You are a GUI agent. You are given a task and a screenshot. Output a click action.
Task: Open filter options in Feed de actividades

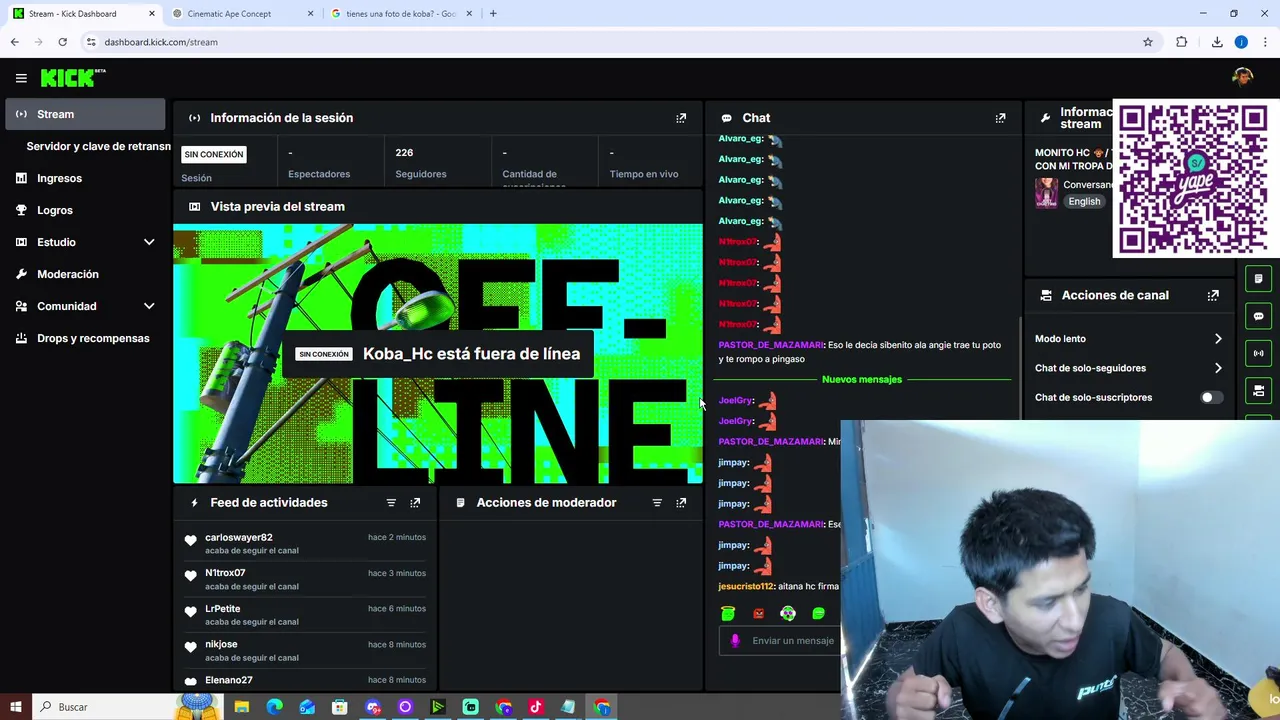[x=391, y=503]
